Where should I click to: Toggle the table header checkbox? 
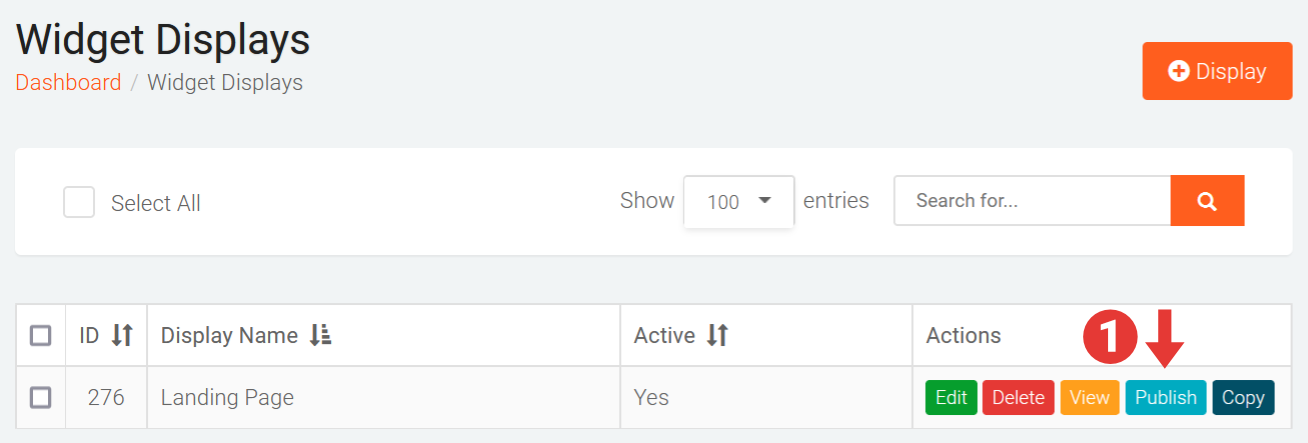41,336
